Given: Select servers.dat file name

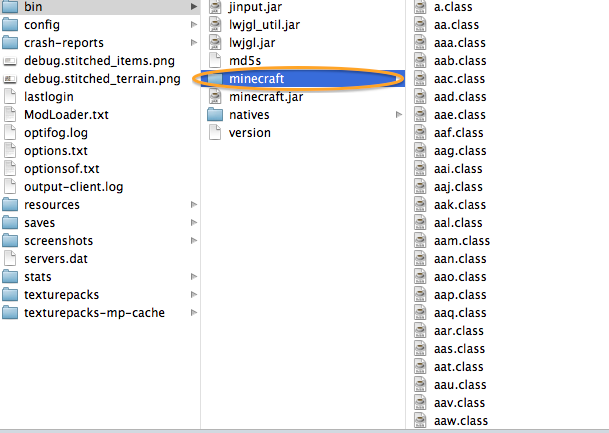Looking at the screenshot, I should [x=56, y=259].
